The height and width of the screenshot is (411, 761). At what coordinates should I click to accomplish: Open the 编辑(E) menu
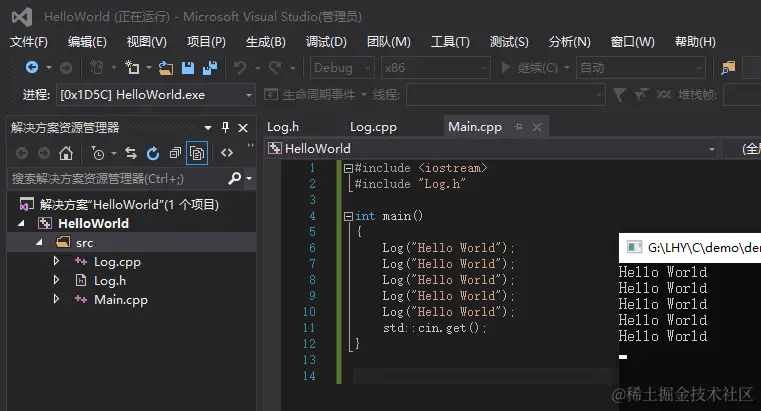click(x=87, y=42)
